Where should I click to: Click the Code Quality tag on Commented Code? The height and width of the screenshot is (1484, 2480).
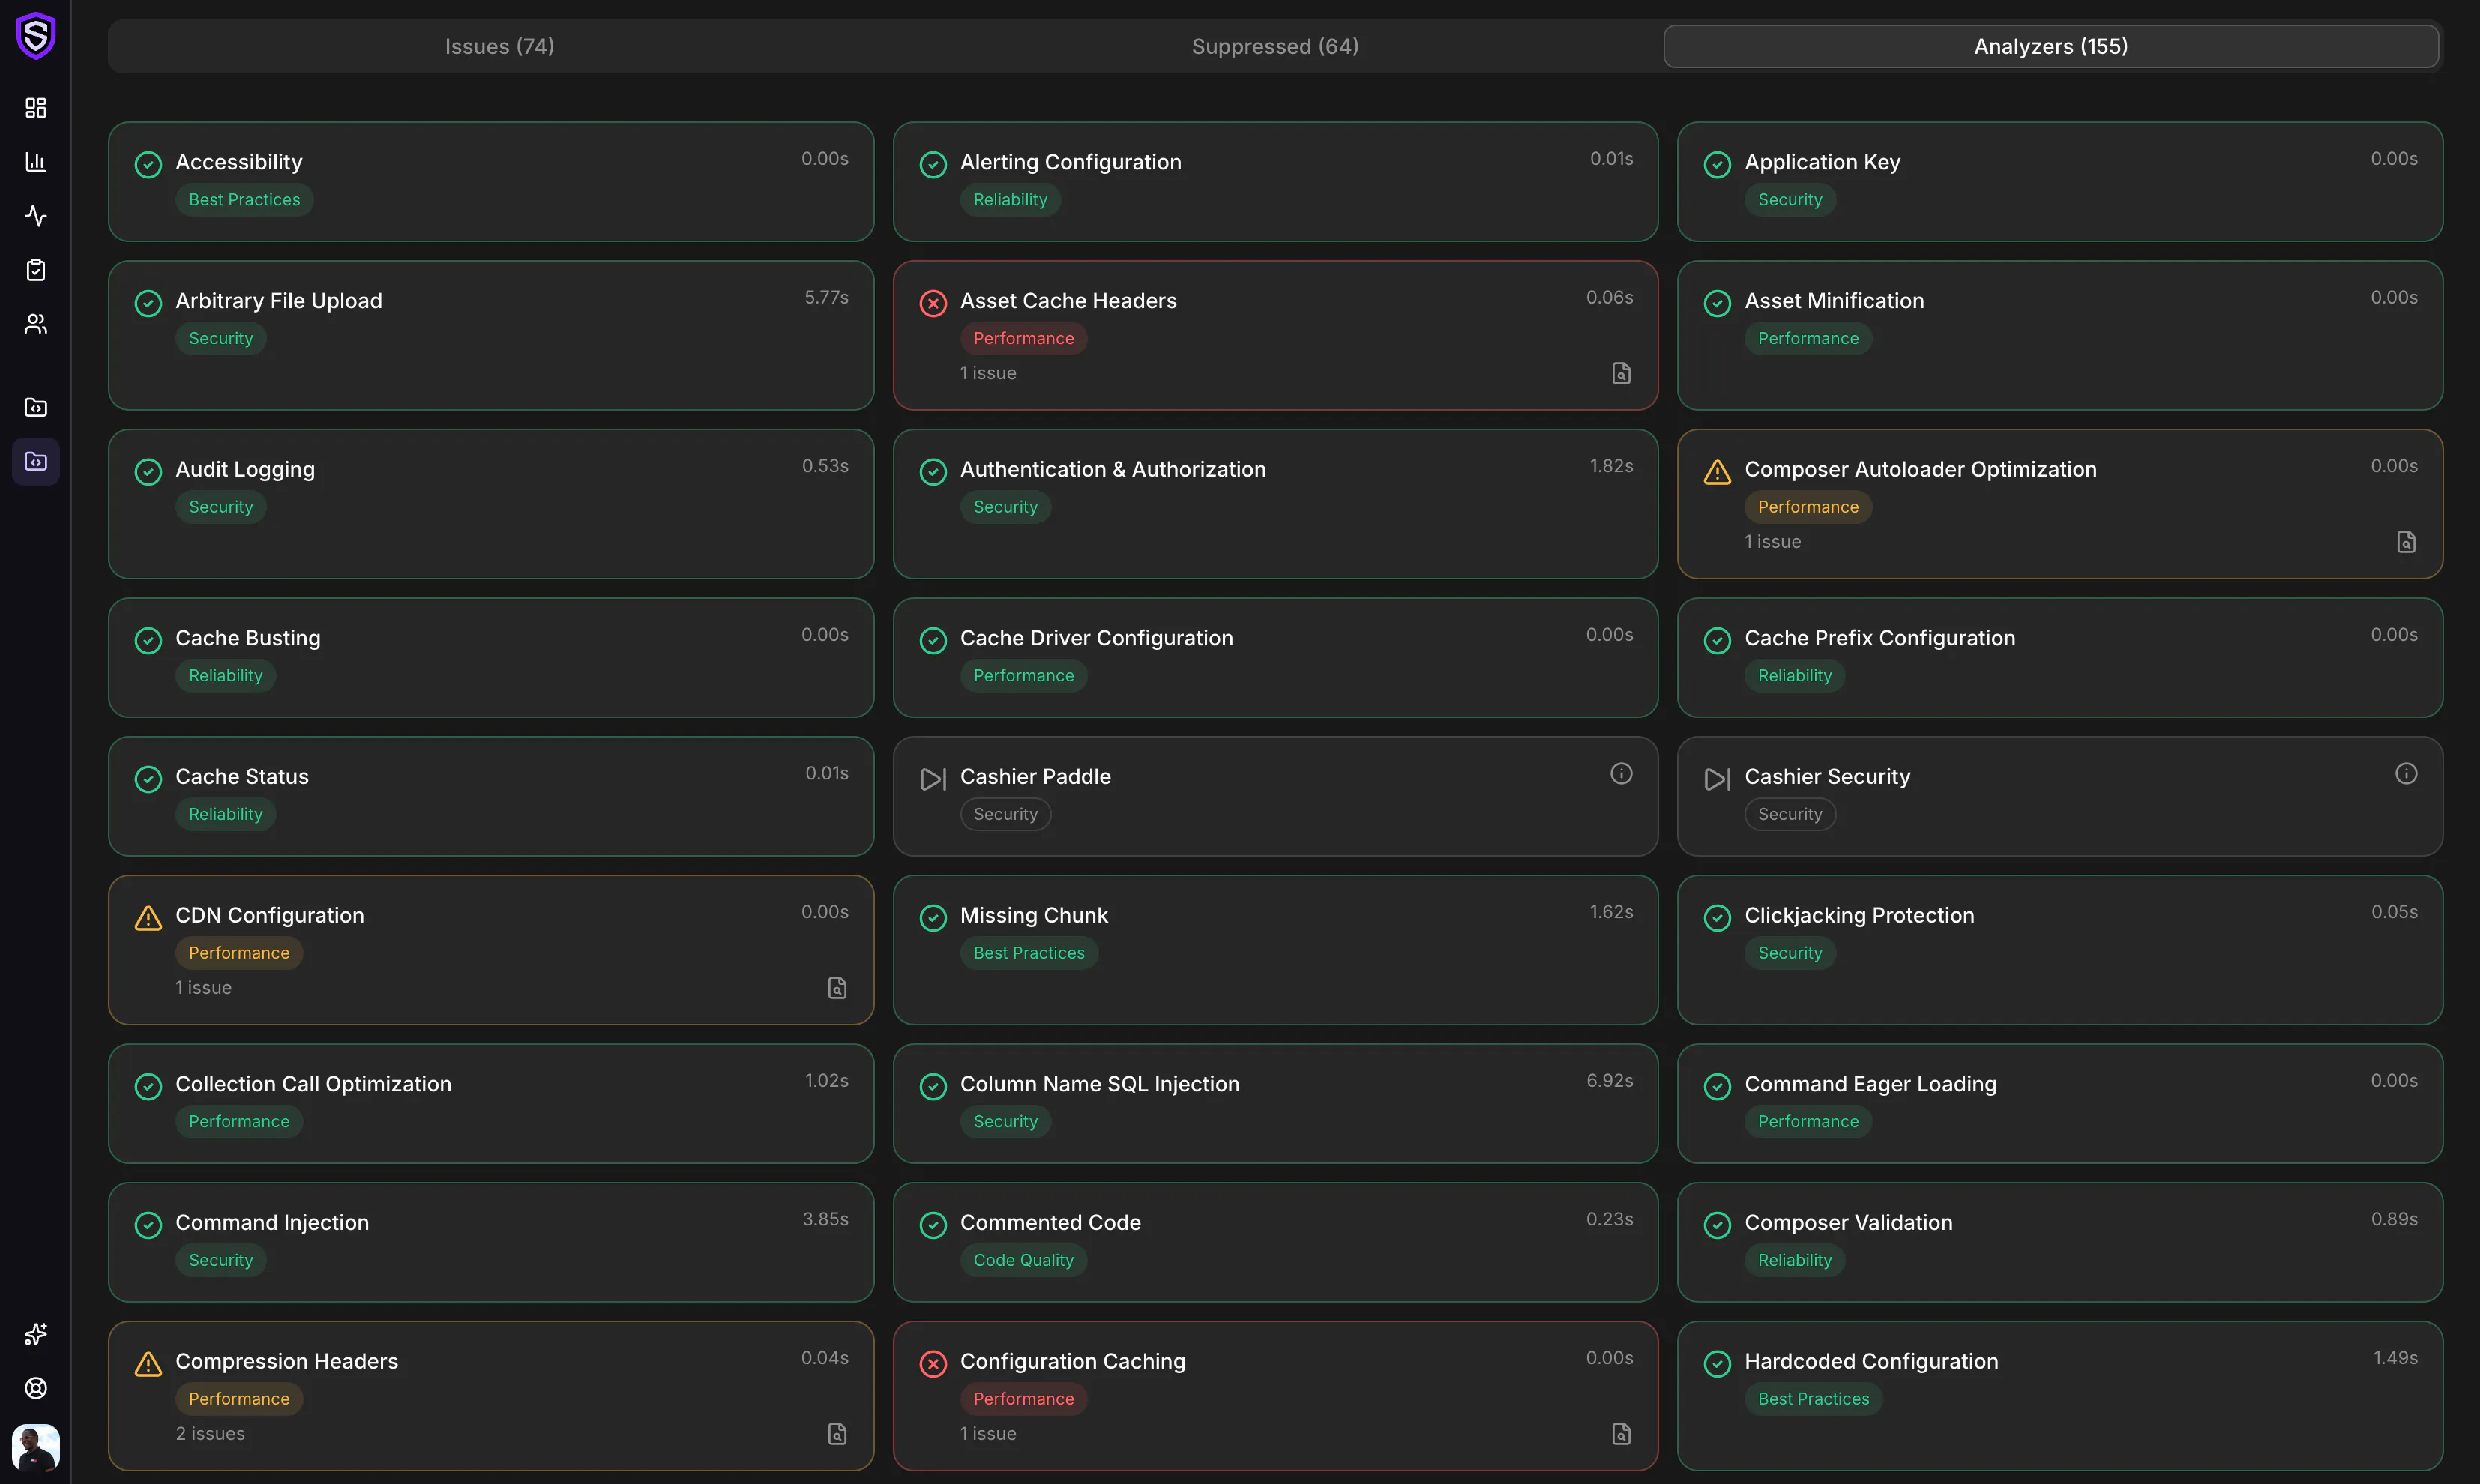pos(1023,1261)
